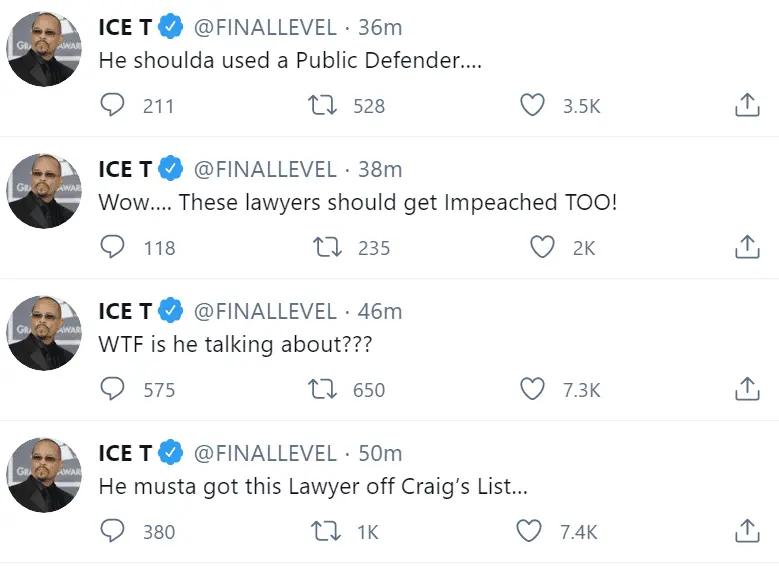This screenshot has width=779, height=567.
Task: Open the 46m timestamp tweet permalink
Action: [380, 312]
